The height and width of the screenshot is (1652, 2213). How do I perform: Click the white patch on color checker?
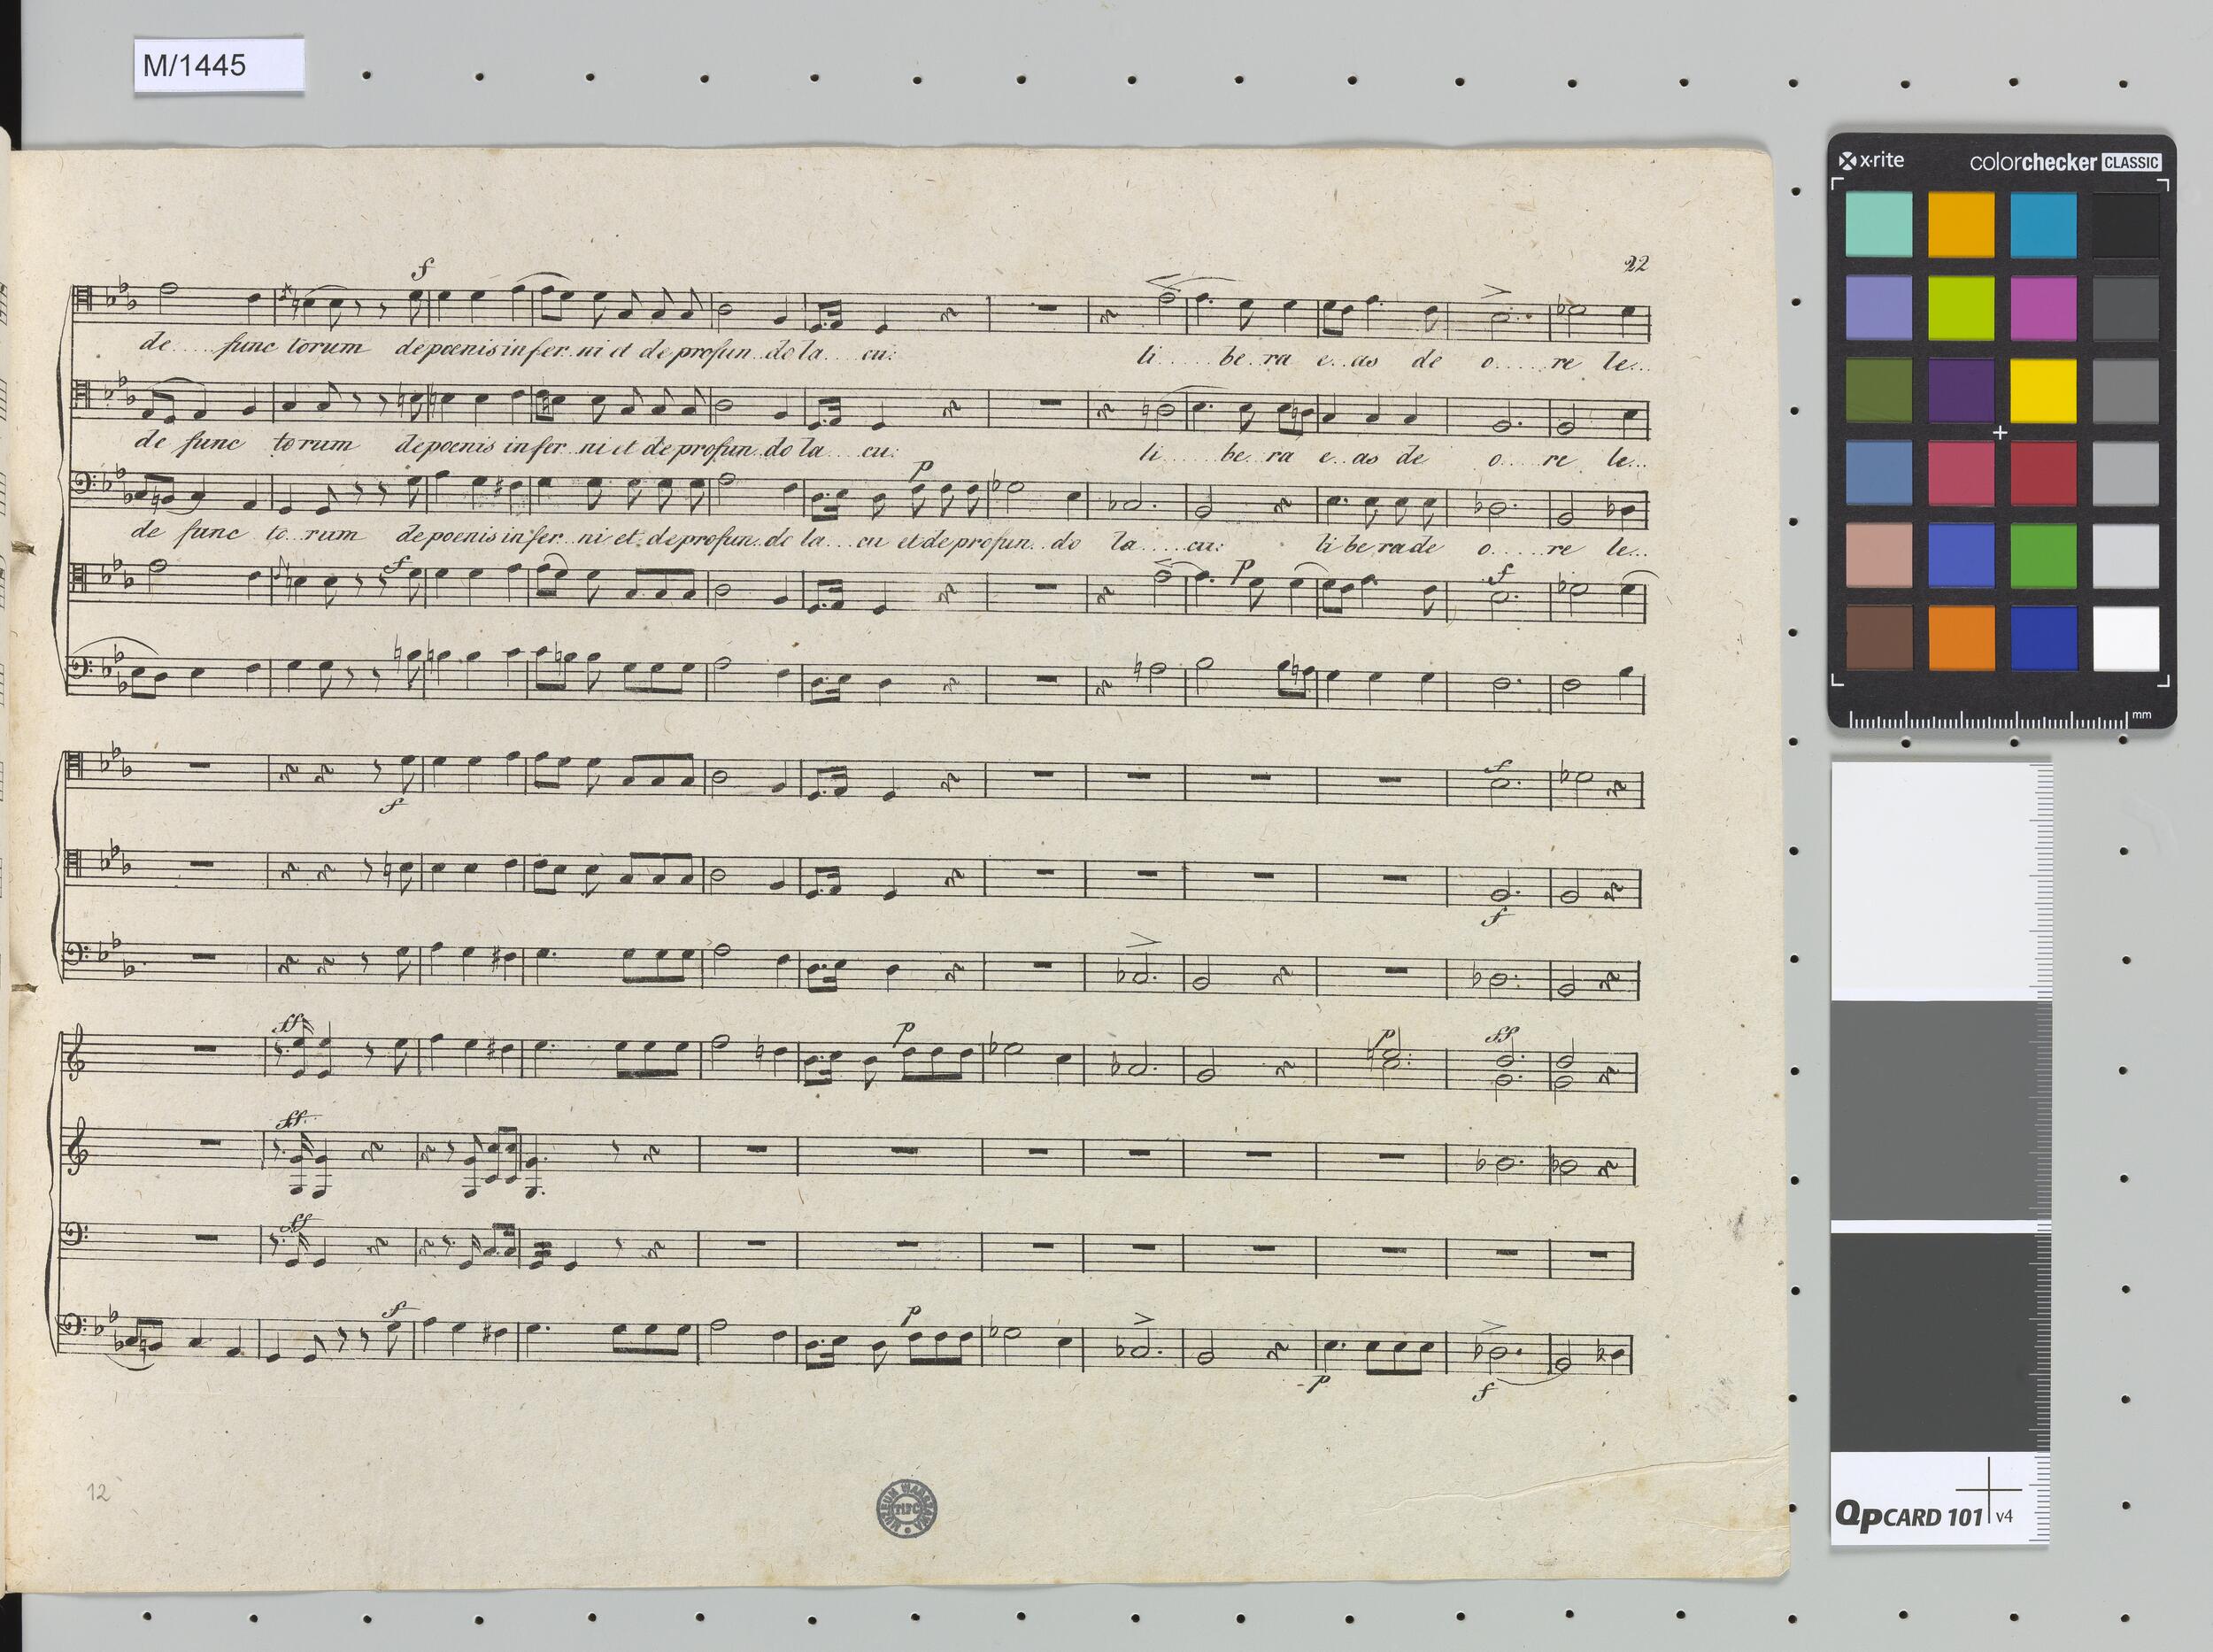coord(2125,638)
